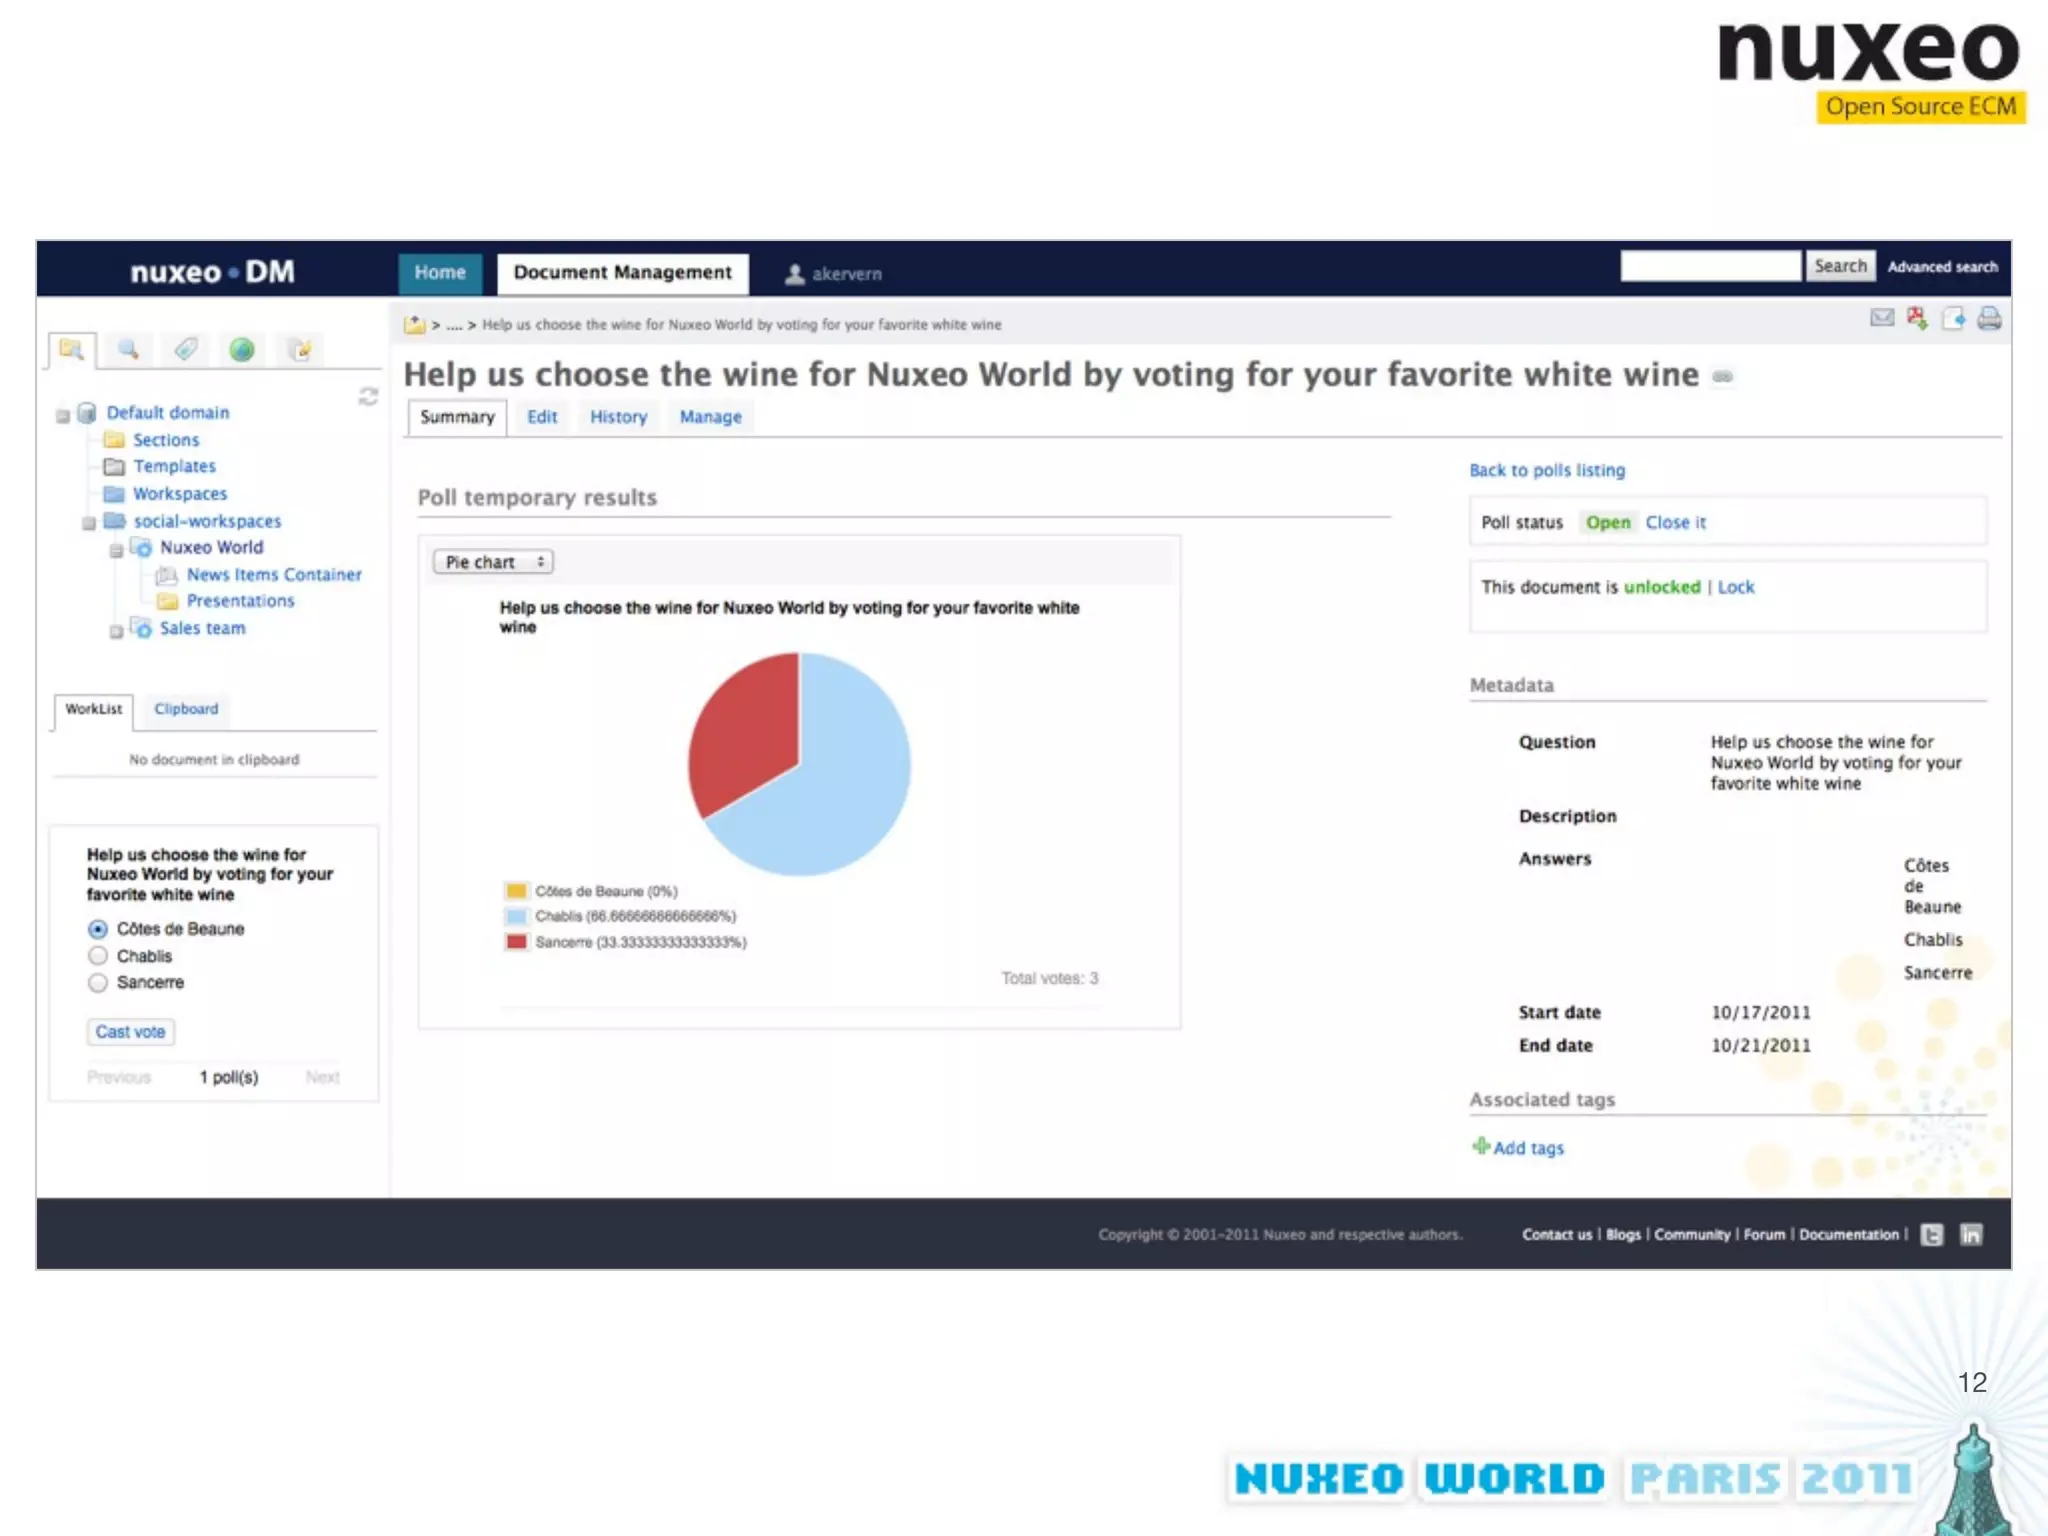The width and height of the screenshot is (2048, 1536).
Task: Switch to the History tab
Action: coord(618,417)
